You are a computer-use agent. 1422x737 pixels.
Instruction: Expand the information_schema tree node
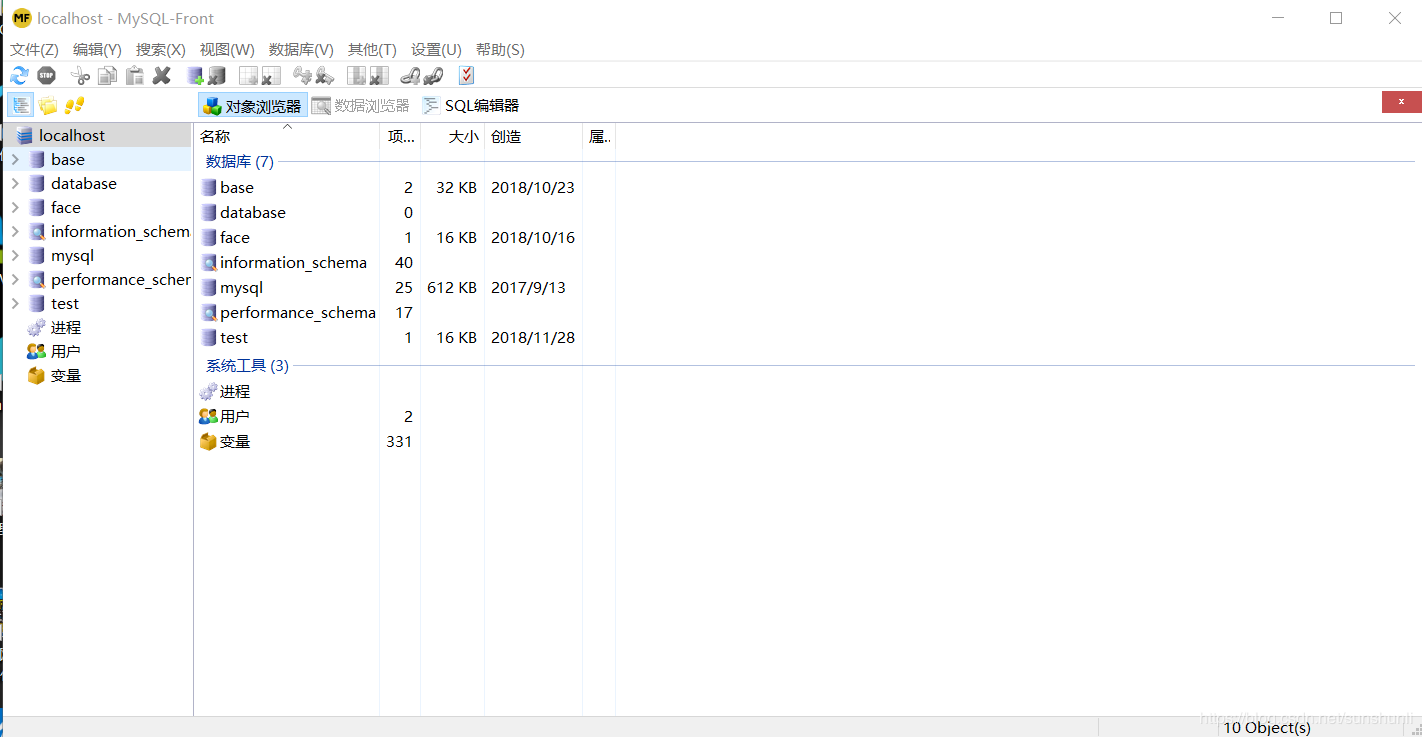15,231
